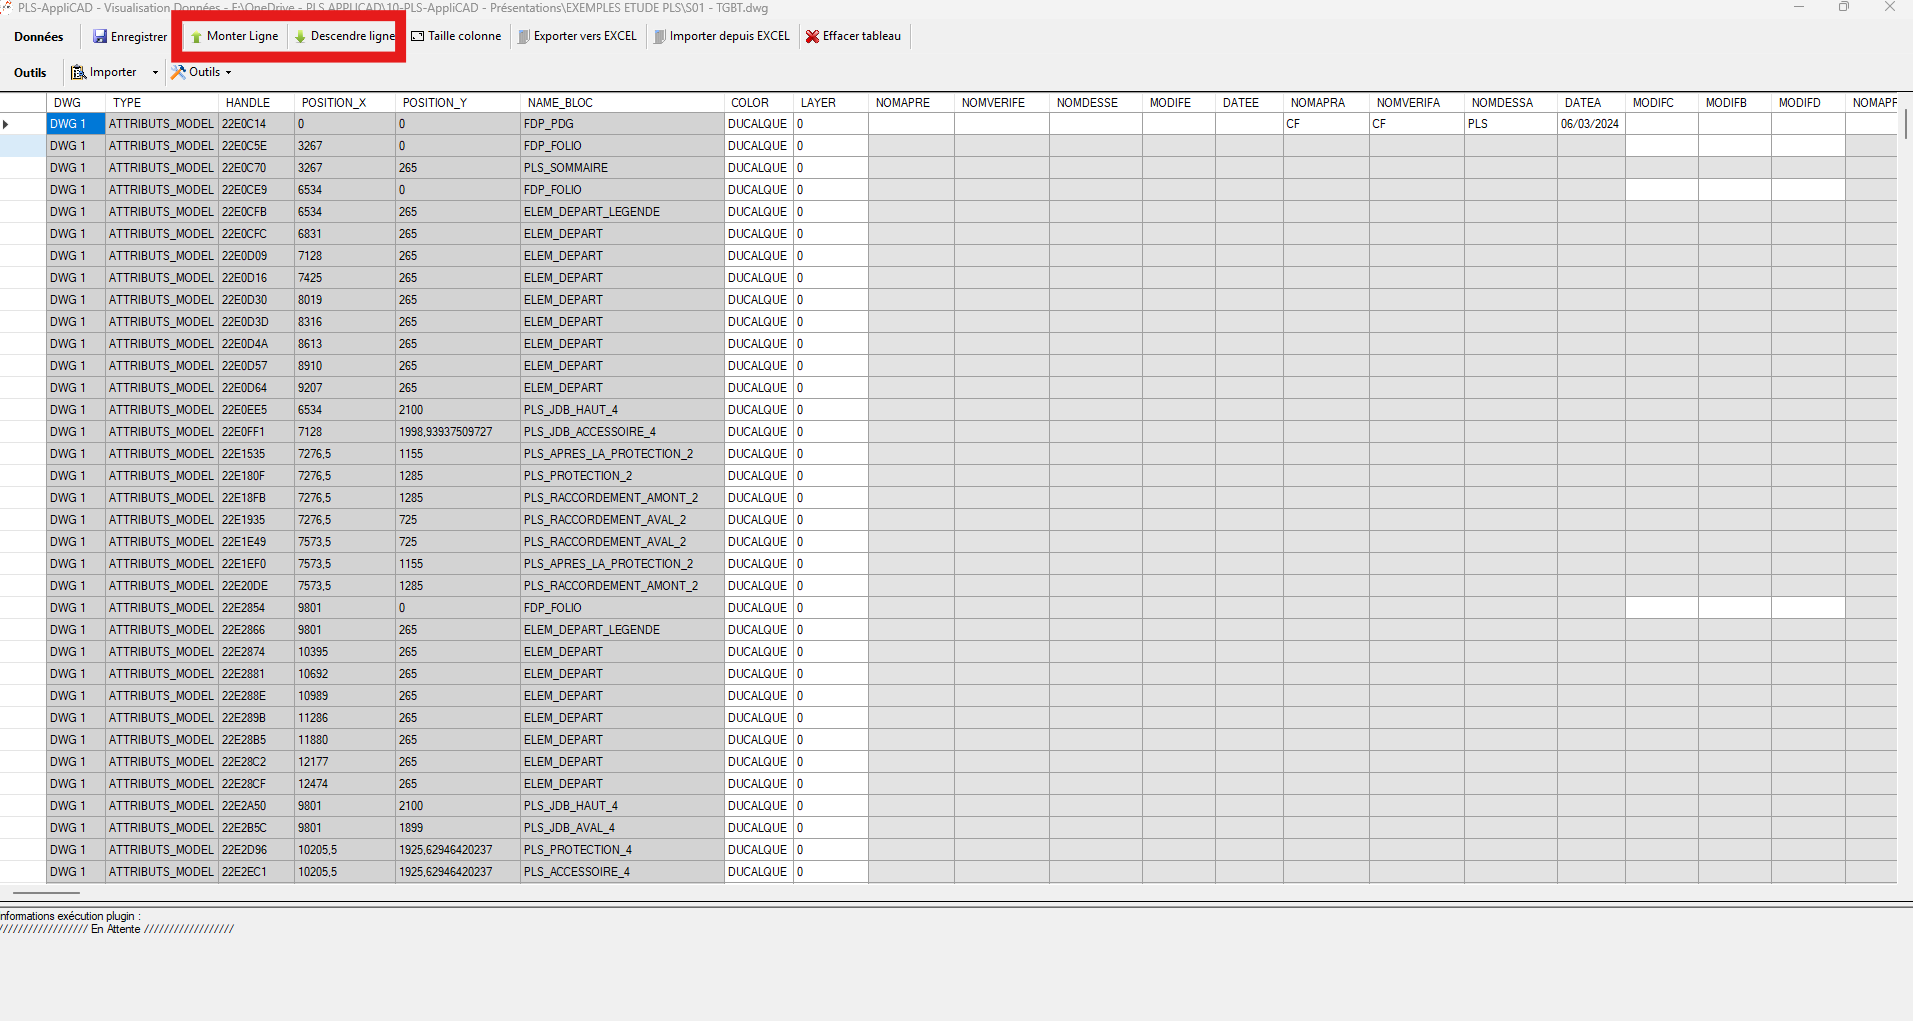The width and height of the screenshot is (1913, 1021).
Task: Click the DATEA cell showing 06/03/2024
Action: click(1589, 124)
